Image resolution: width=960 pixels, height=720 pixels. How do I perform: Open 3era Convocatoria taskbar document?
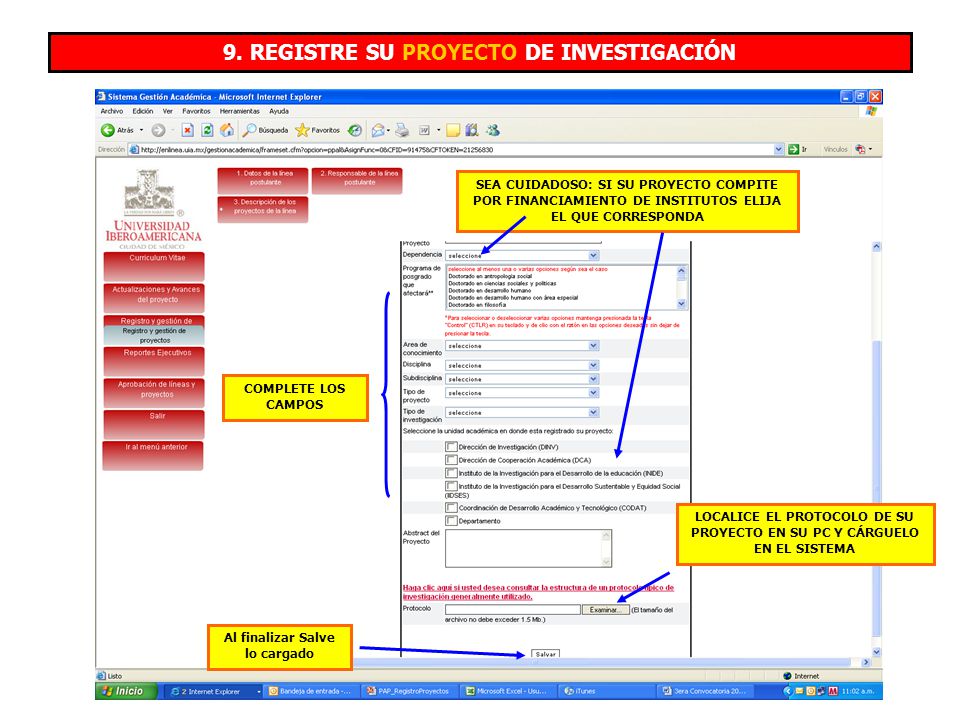coord(704,691)
